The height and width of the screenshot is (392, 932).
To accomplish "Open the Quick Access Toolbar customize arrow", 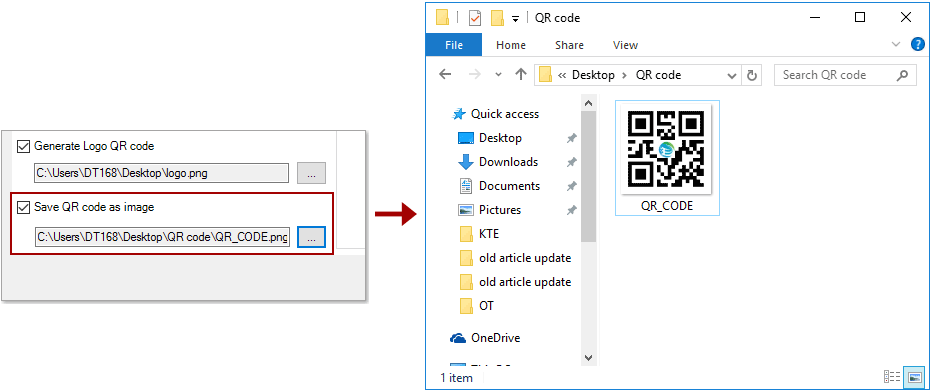I will [516, 18].
